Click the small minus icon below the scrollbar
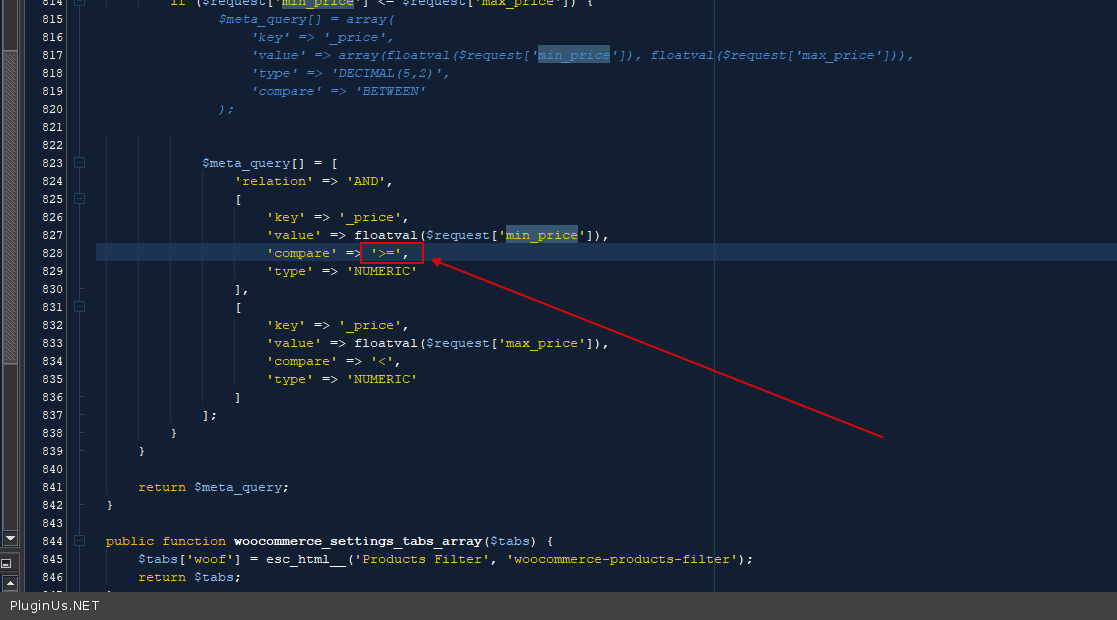This screenshot has height=620, width=1117. click(9, 564)
